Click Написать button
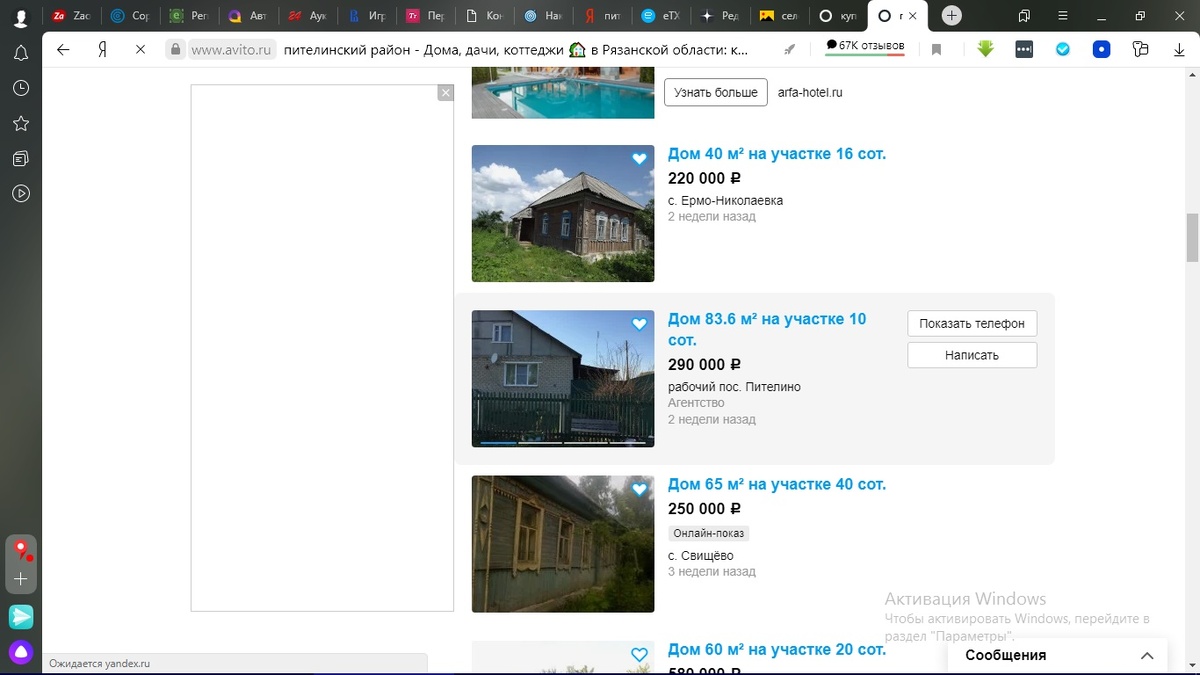Image resolution: width=1200 pixels, height=675 pixels. coord(972,355)
